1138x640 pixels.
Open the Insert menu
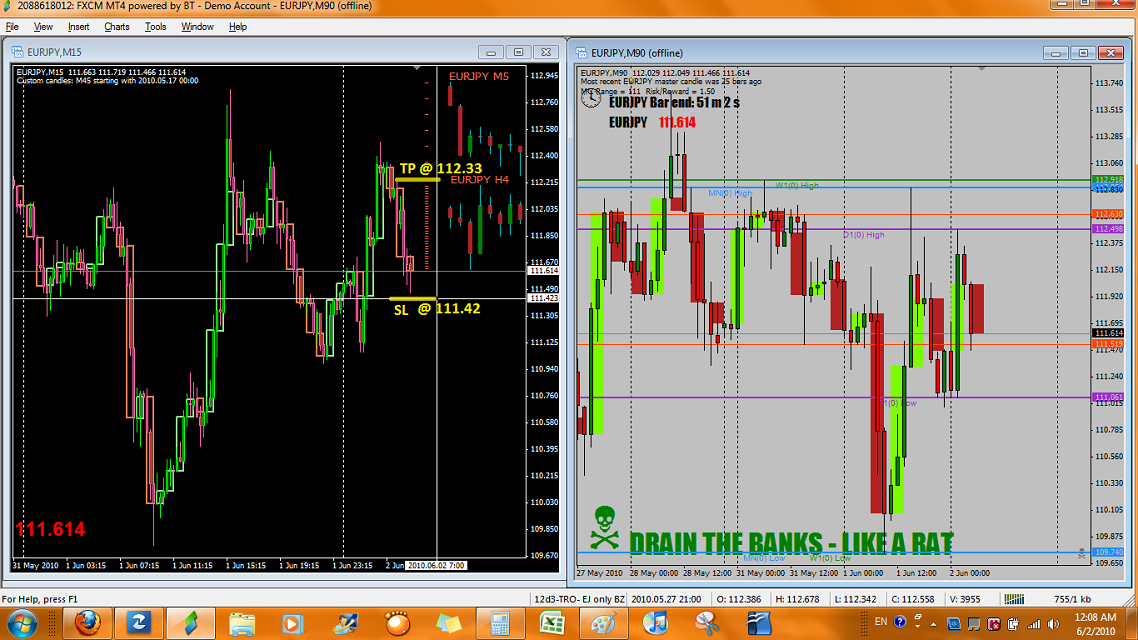[78, 27]
